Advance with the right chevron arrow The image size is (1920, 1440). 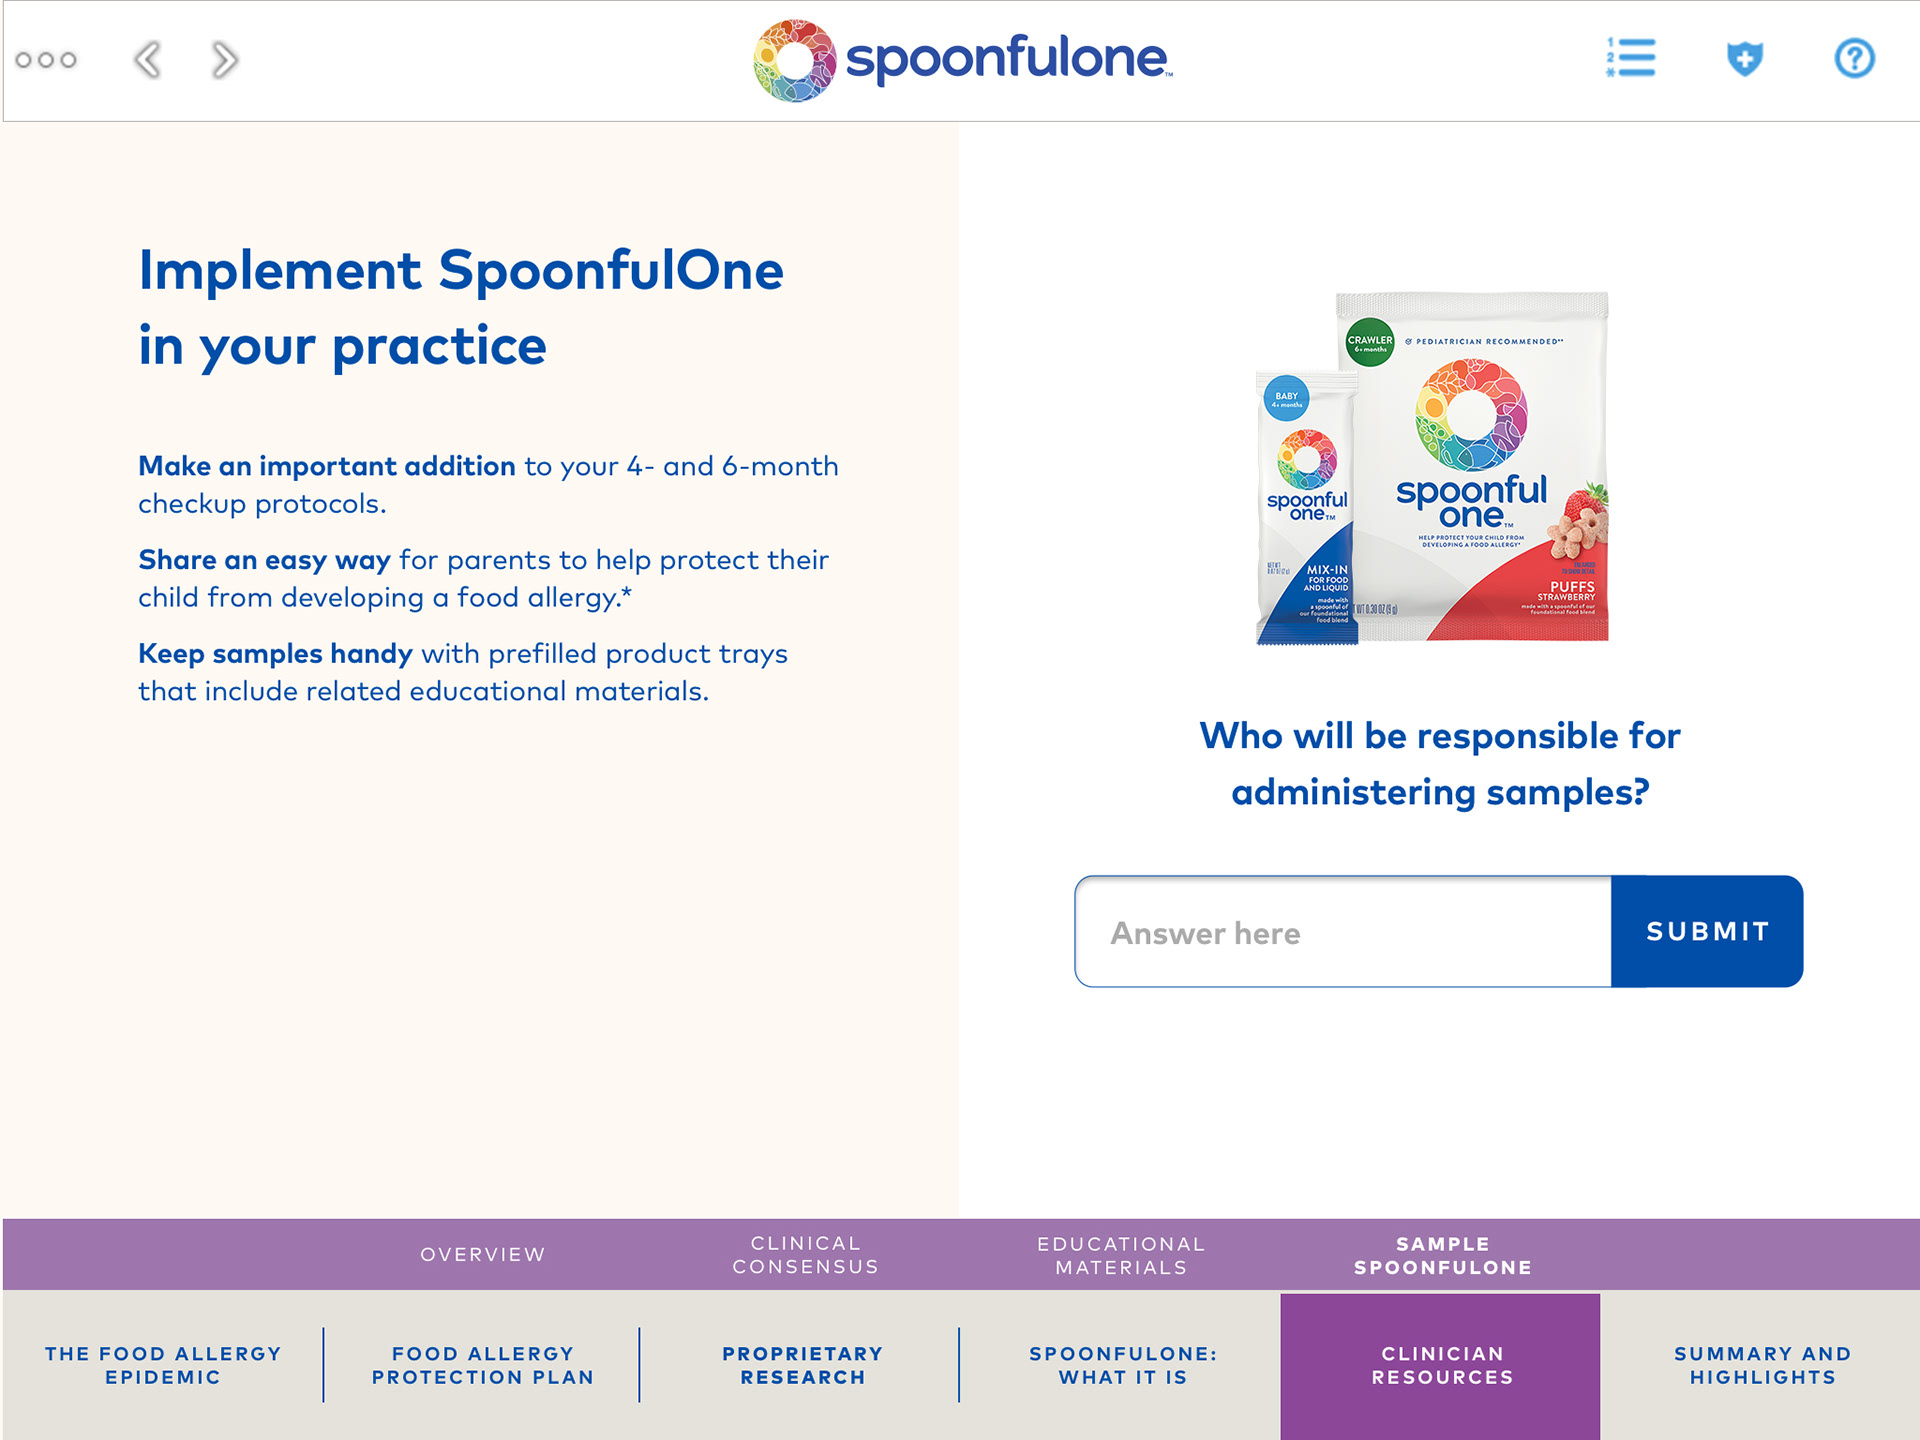point(225,60)
